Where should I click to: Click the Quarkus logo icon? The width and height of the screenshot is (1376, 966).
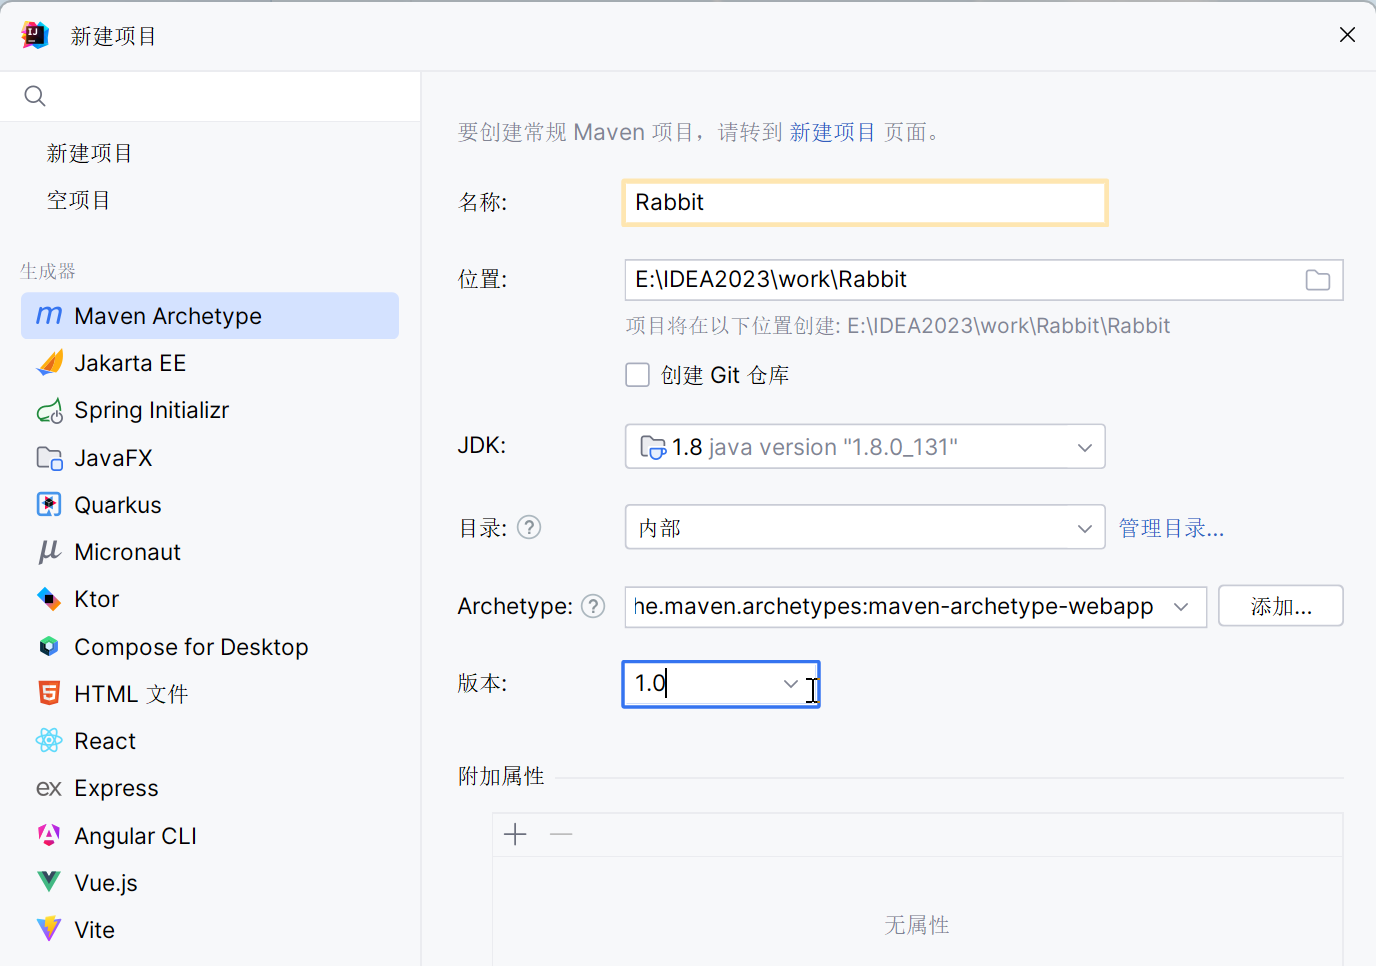pos(49,505)
